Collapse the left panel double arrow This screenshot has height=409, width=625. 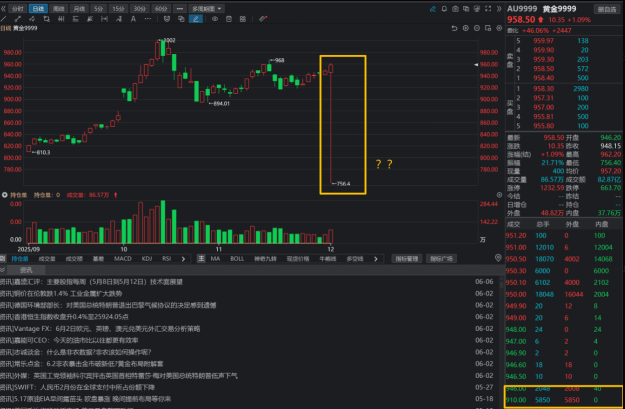(3, 8)
